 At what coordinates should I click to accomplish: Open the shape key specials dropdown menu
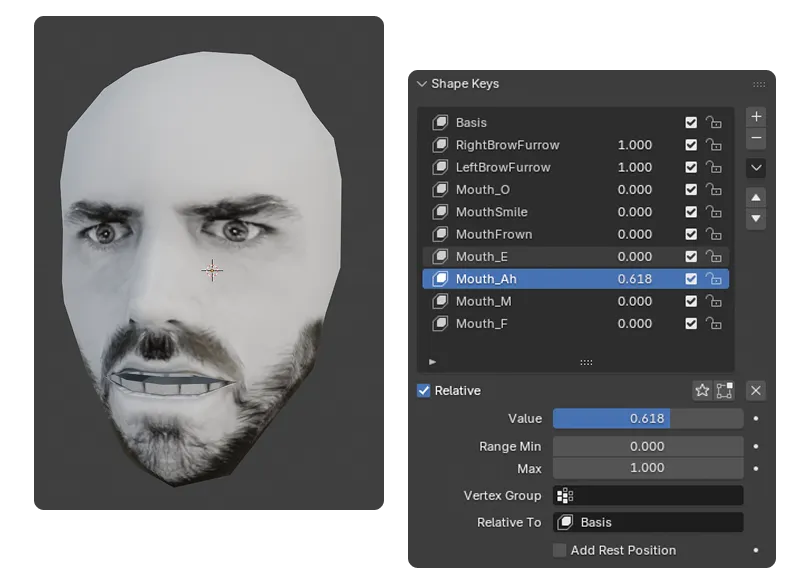point(756,168)
